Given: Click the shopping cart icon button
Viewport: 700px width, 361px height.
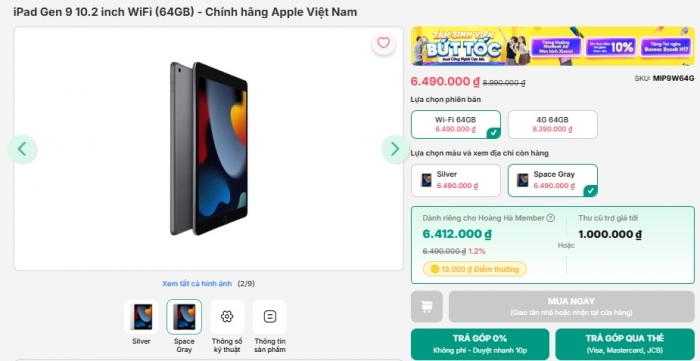Looking at the screenshot, I should pos(427,307).
